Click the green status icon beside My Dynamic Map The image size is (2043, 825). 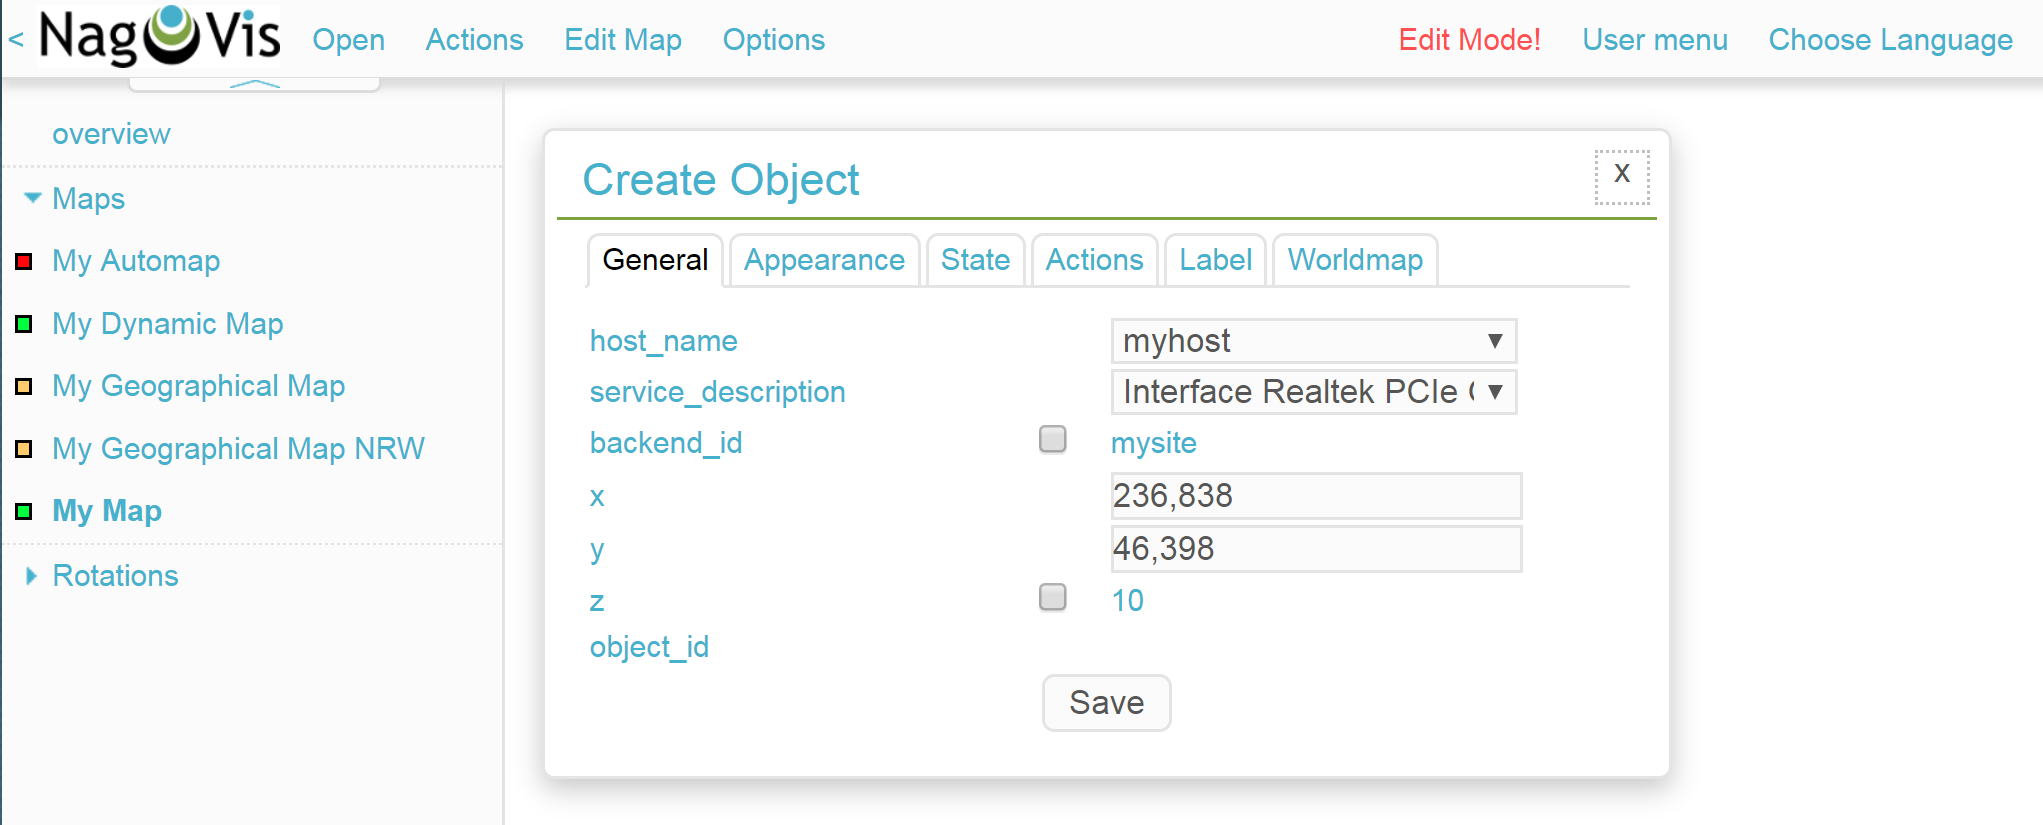coord(24,324)
